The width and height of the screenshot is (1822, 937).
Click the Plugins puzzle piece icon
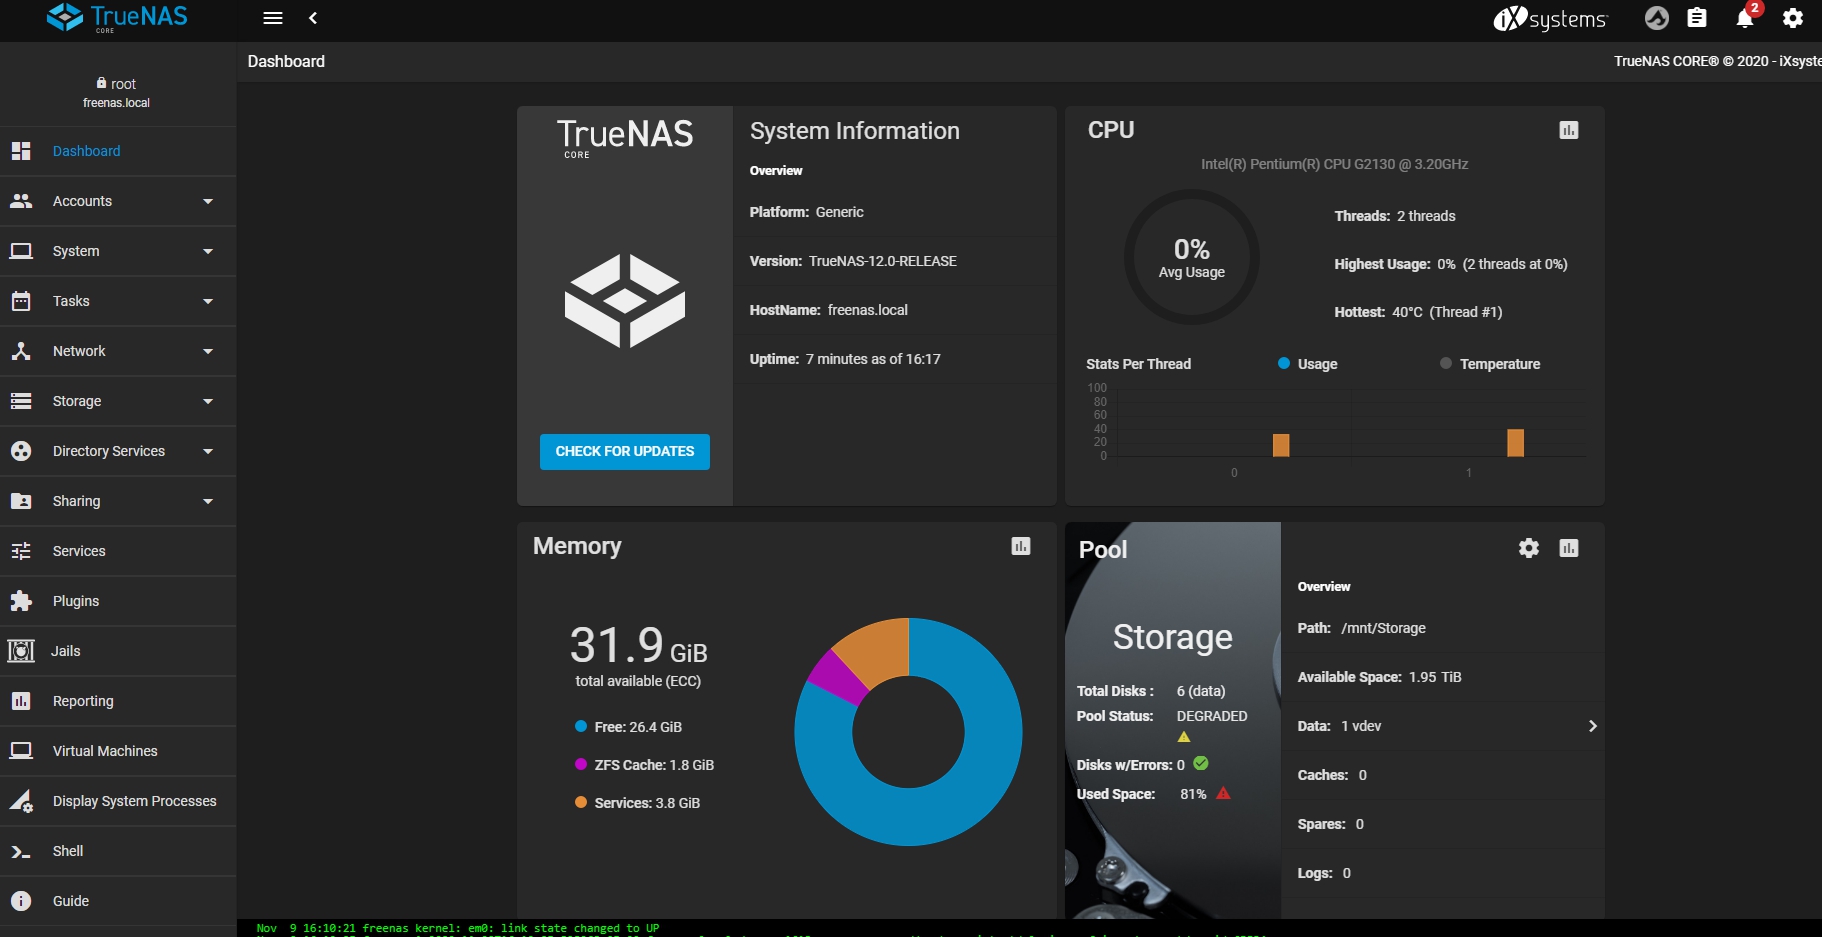[x=21, y=601]
